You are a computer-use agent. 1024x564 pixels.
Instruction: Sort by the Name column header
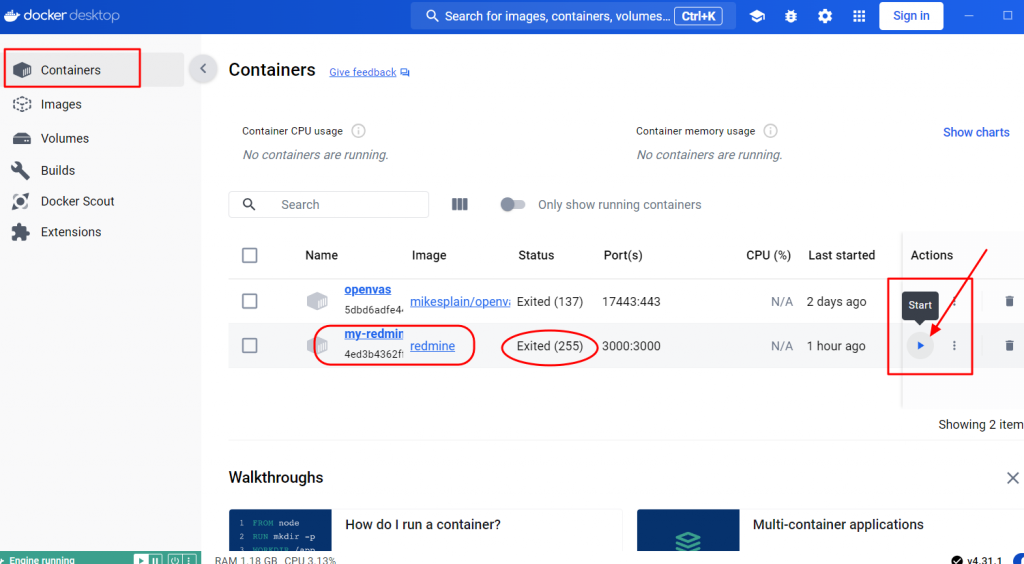click(x=321, y=255)
